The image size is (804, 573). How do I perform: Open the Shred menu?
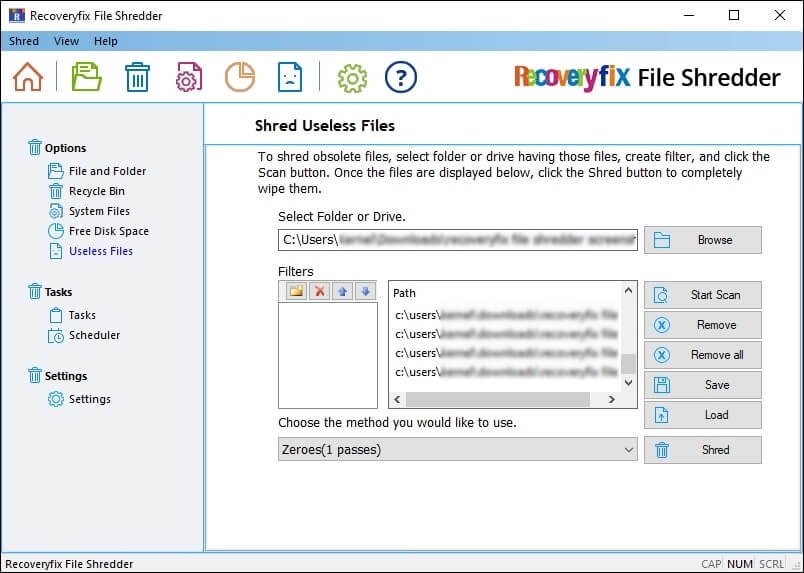[24, 41]
